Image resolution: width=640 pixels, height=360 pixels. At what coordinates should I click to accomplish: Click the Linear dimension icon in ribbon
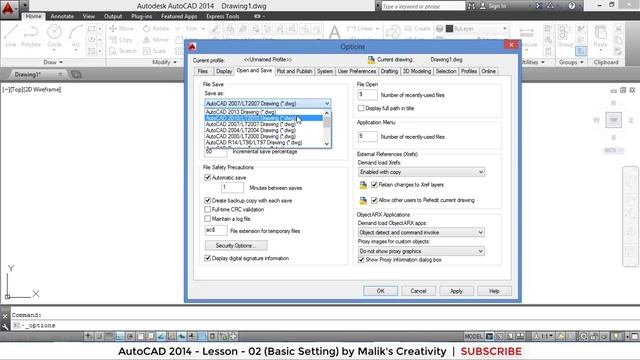click(x=351, y=29)
